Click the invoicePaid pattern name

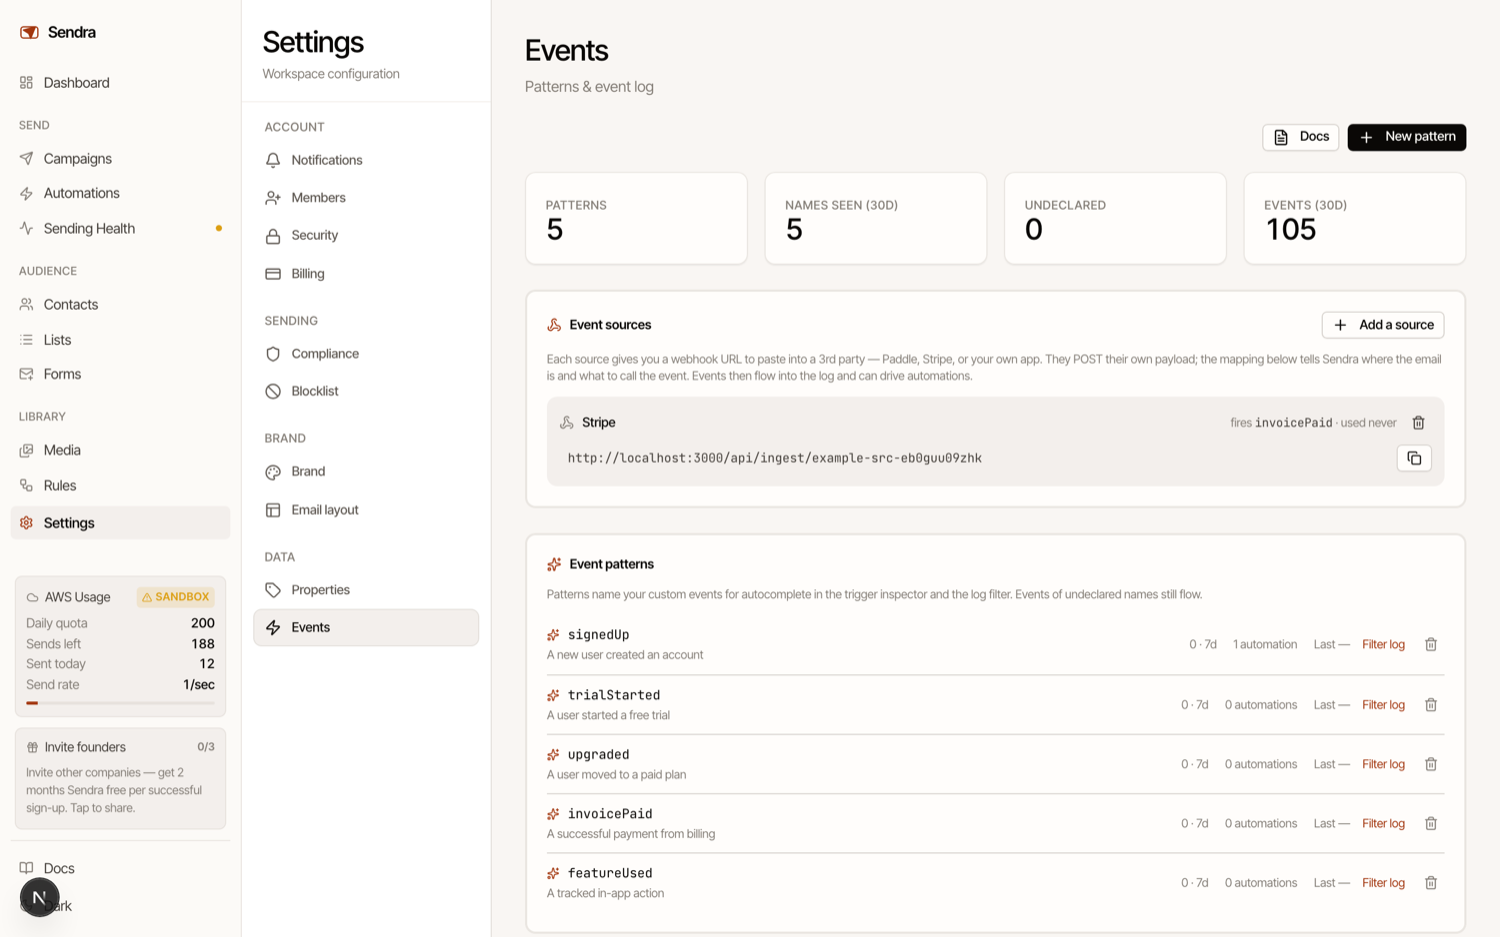click(x=610, y=814)
